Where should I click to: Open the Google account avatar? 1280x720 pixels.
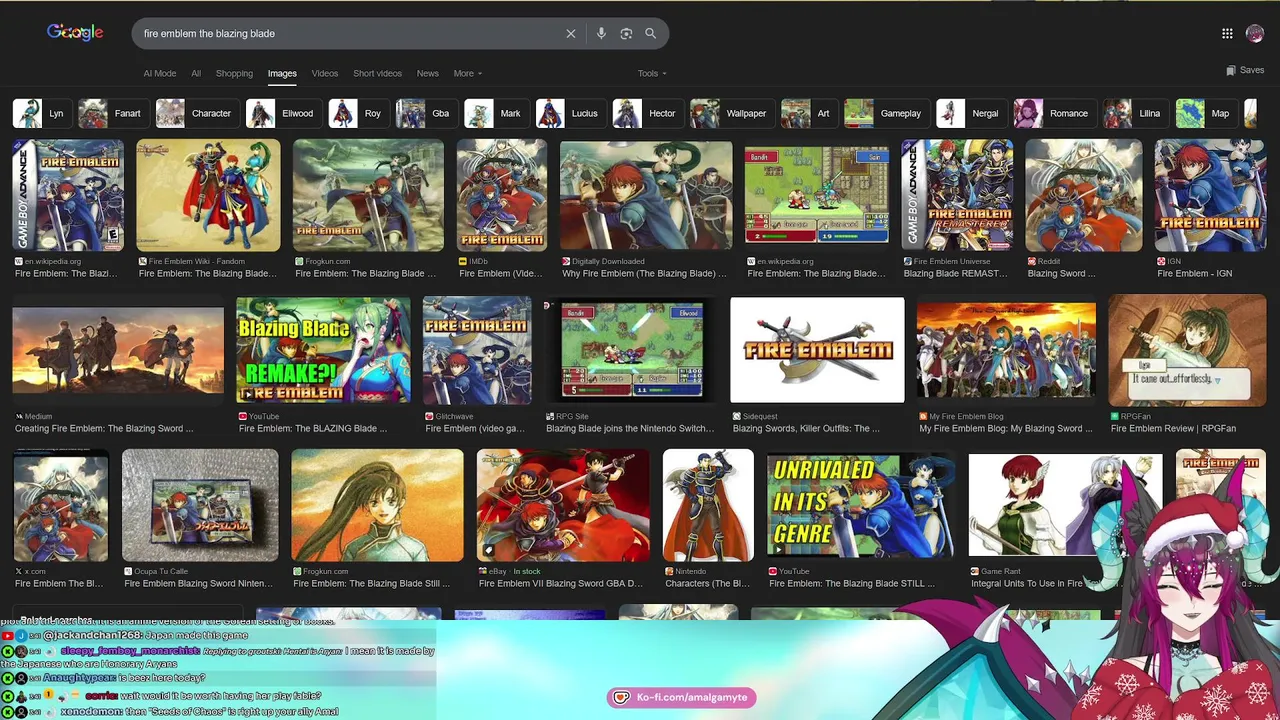[x=1255, y=33]
